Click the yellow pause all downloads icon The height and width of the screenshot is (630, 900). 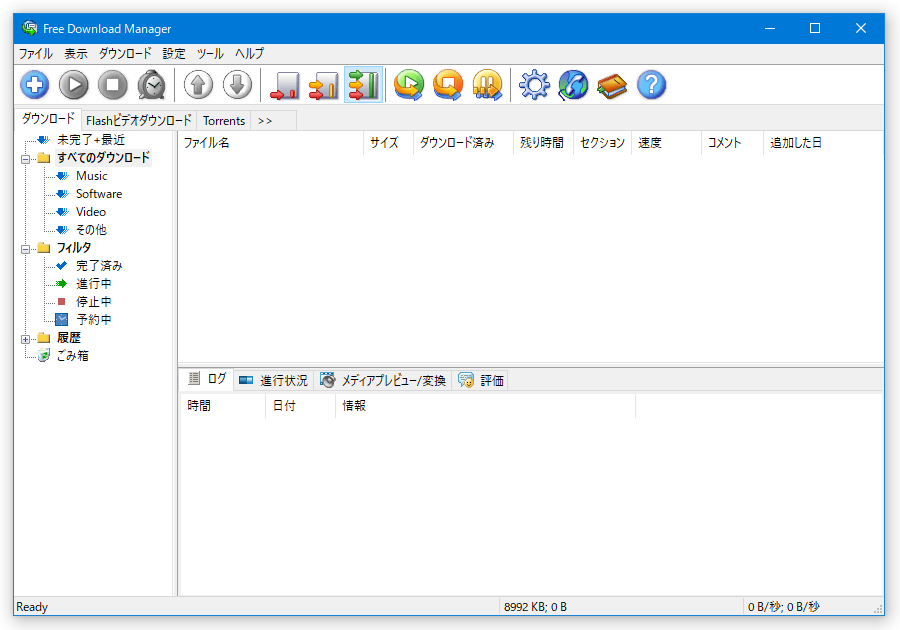pyautogui.click(x=487, y=85)
